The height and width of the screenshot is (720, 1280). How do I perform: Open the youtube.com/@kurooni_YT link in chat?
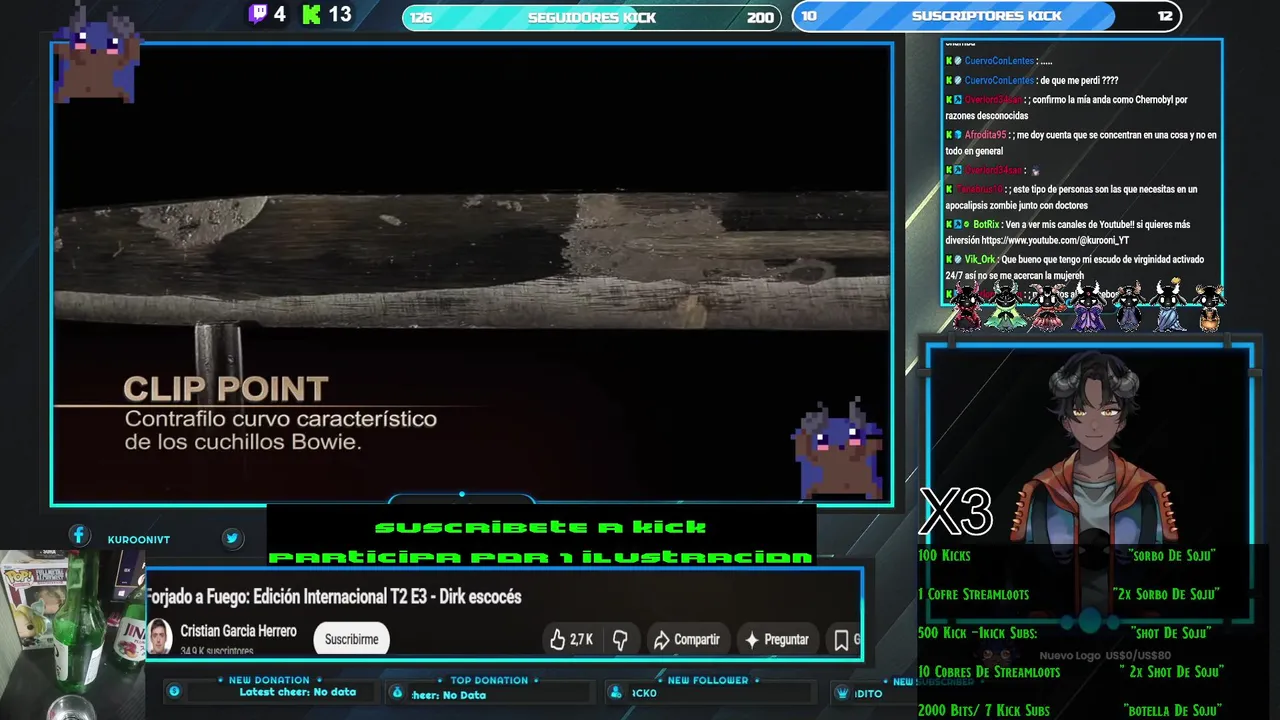pos(1054,240)
